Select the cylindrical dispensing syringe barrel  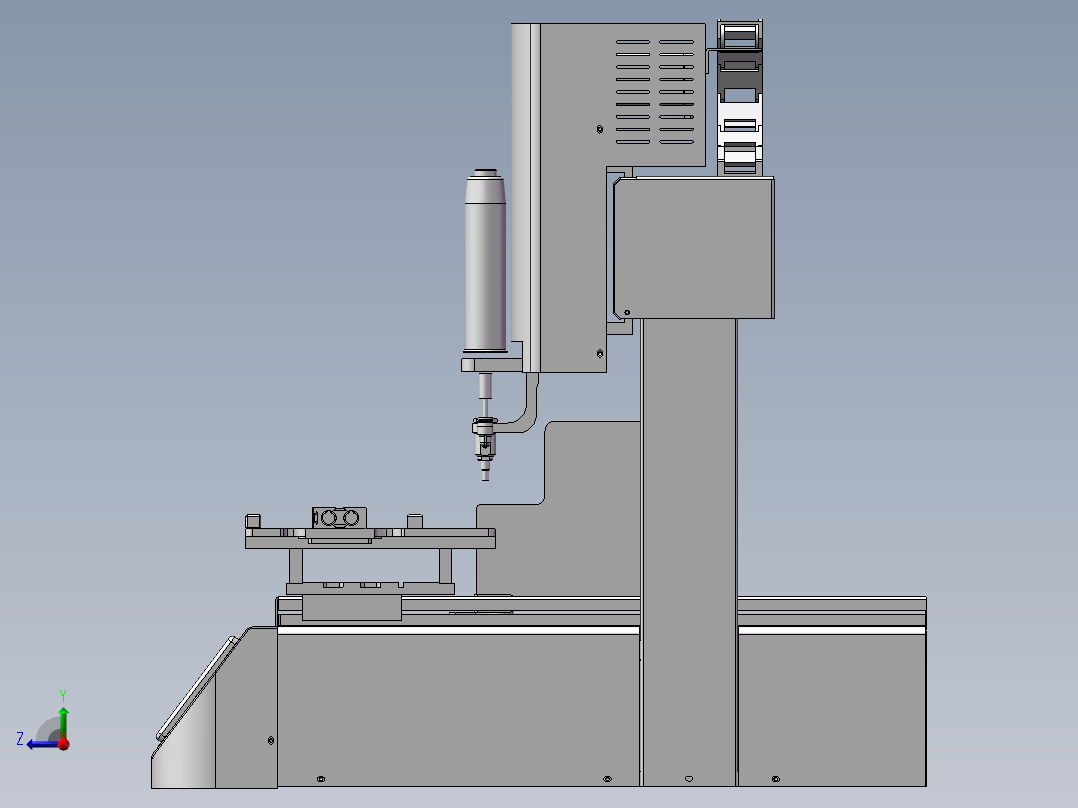[485, 261]
